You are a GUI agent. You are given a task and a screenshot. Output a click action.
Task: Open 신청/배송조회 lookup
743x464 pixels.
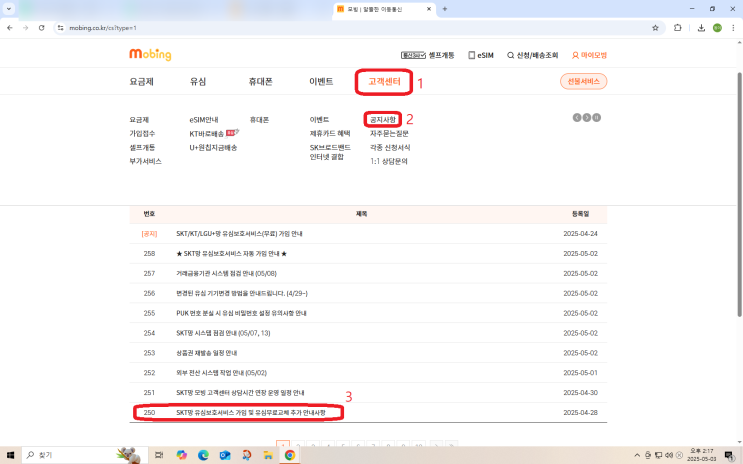[533, 55]
